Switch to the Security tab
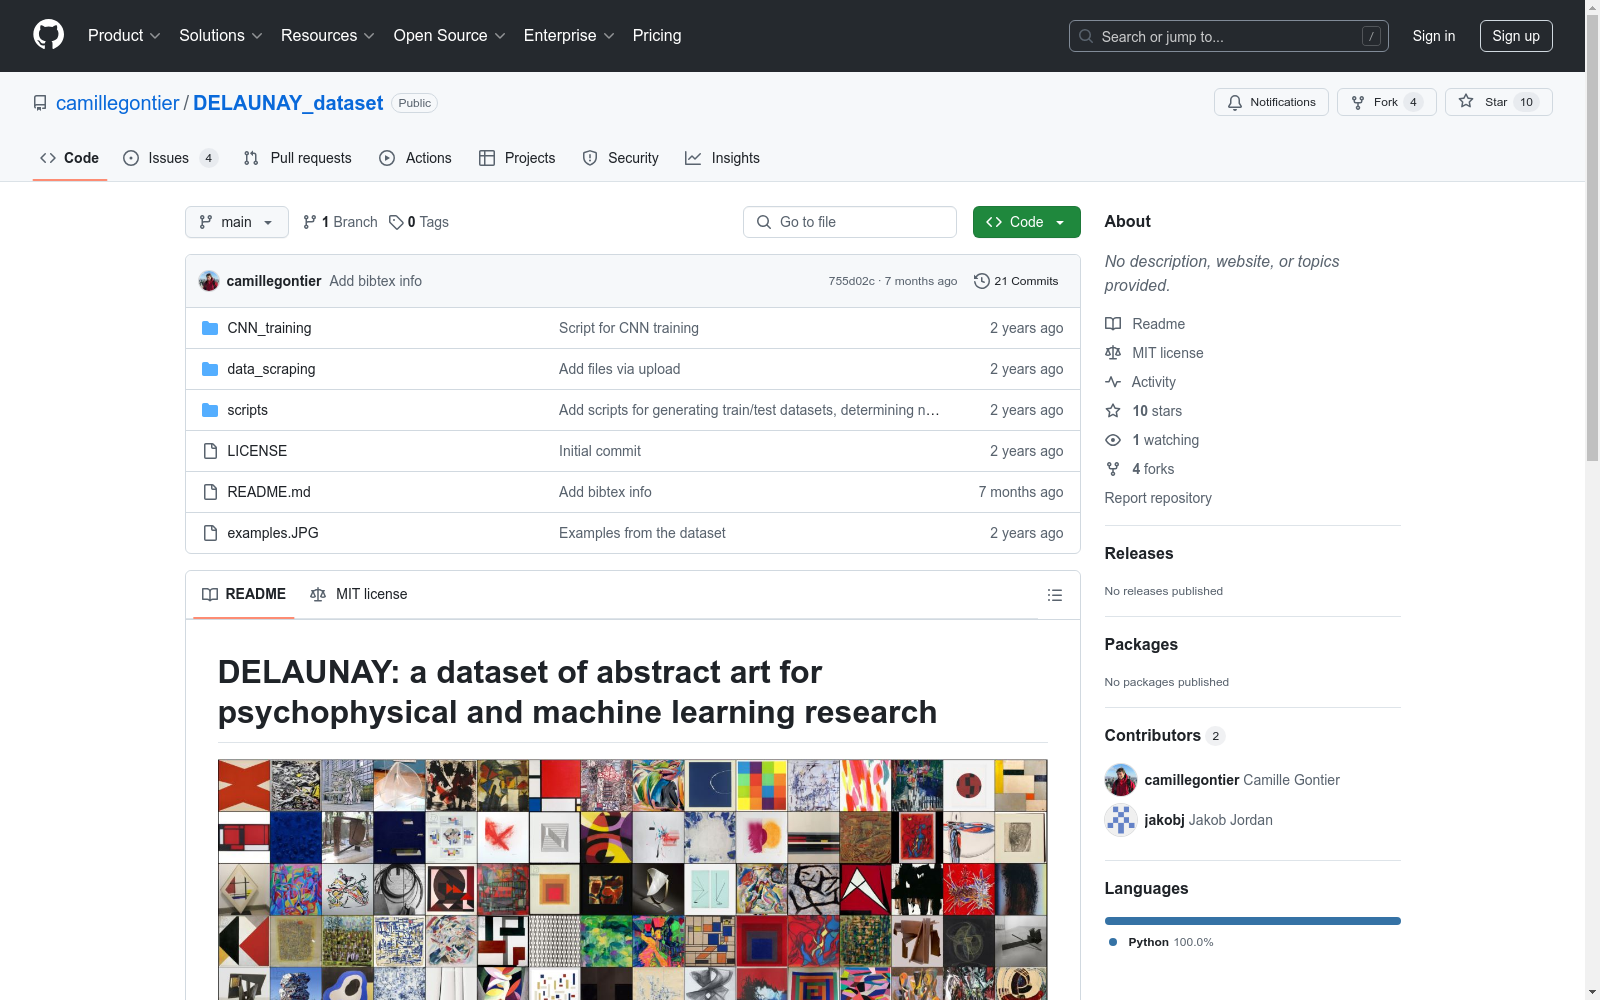This screenshot has width=1600, height=1000. pos(621,158)
